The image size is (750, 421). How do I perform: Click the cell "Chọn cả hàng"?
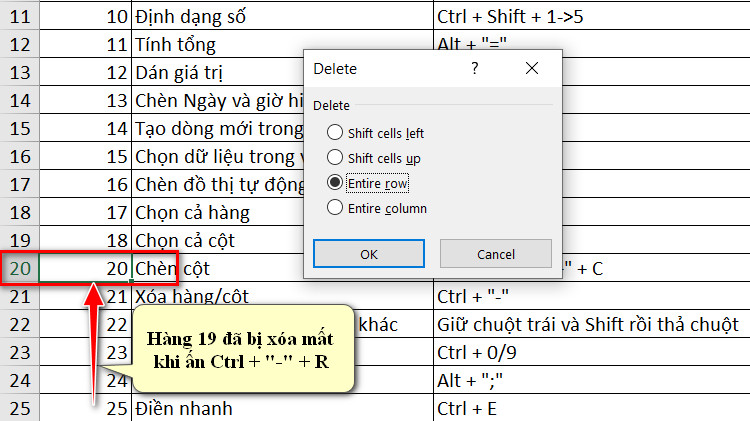pos(218,212)
